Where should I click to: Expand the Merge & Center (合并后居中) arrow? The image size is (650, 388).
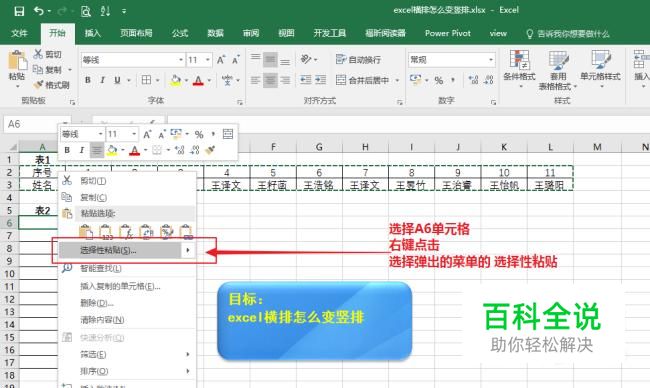click(397, 80)
